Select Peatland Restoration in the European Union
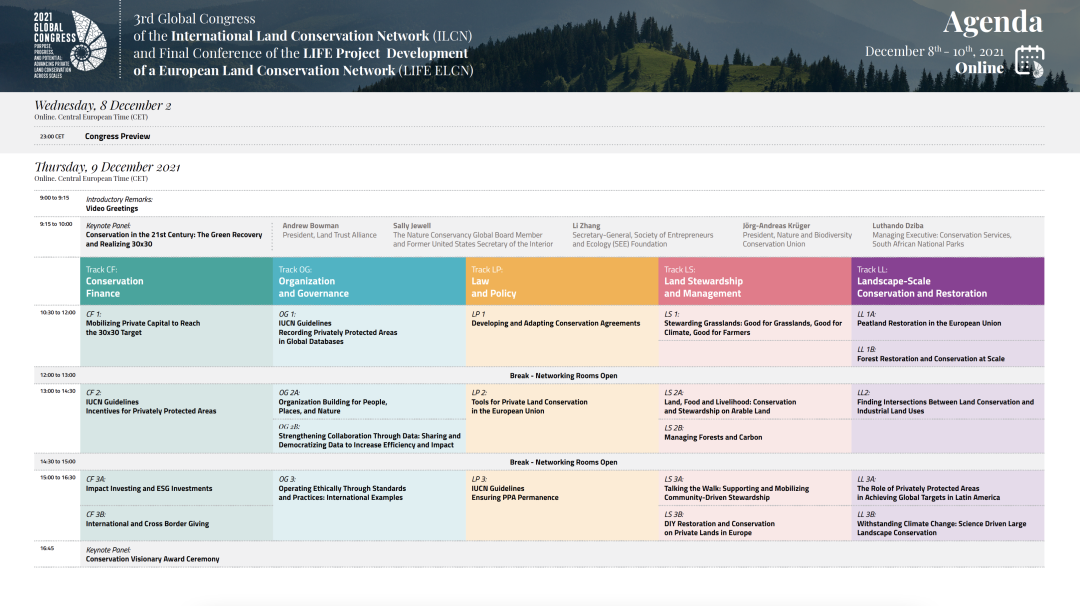The width and height of the screenshot is (1080, 606). click(929, 324)
